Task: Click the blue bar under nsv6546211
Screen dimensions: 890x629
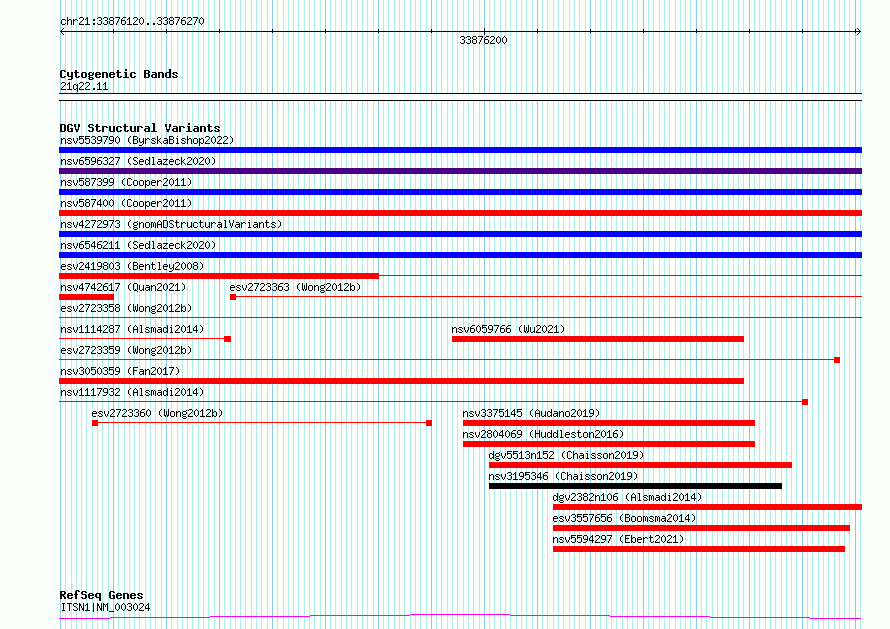Action: click(x=460, y=255)
